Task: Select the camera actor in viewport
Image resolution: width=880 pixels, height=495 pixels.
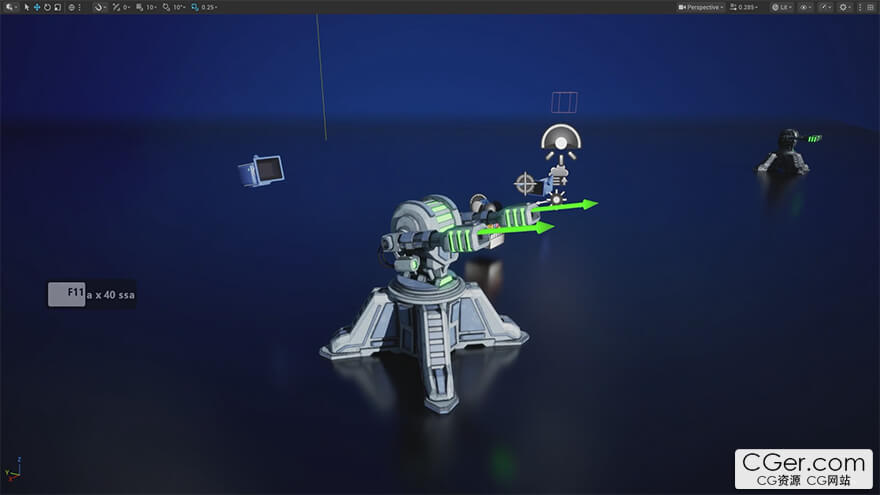Action: pyautogui.click(x=261, y=171)
